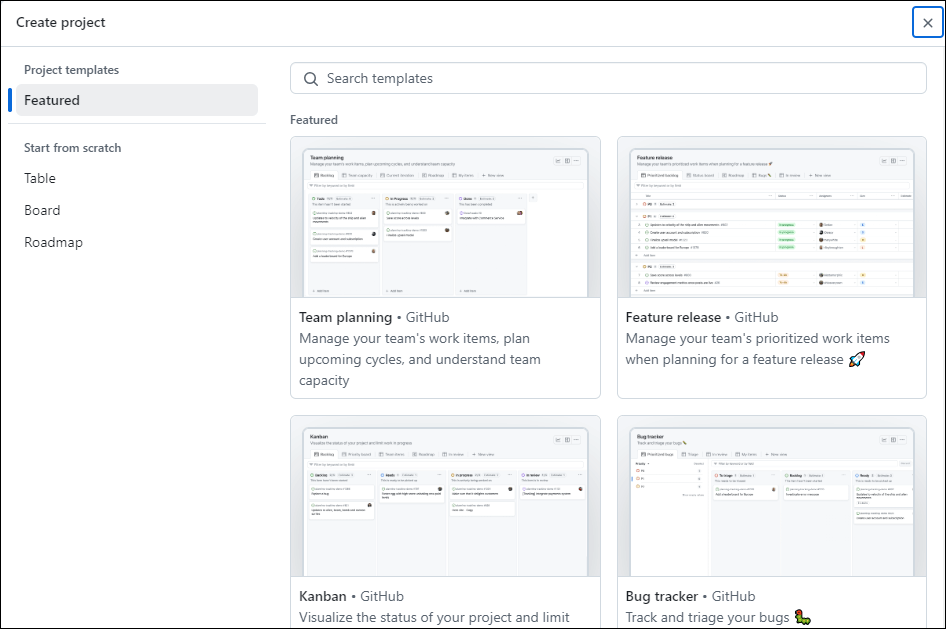946x629 pixels.
Task: Click the Bug tracker template title
Action: (661, 596)
